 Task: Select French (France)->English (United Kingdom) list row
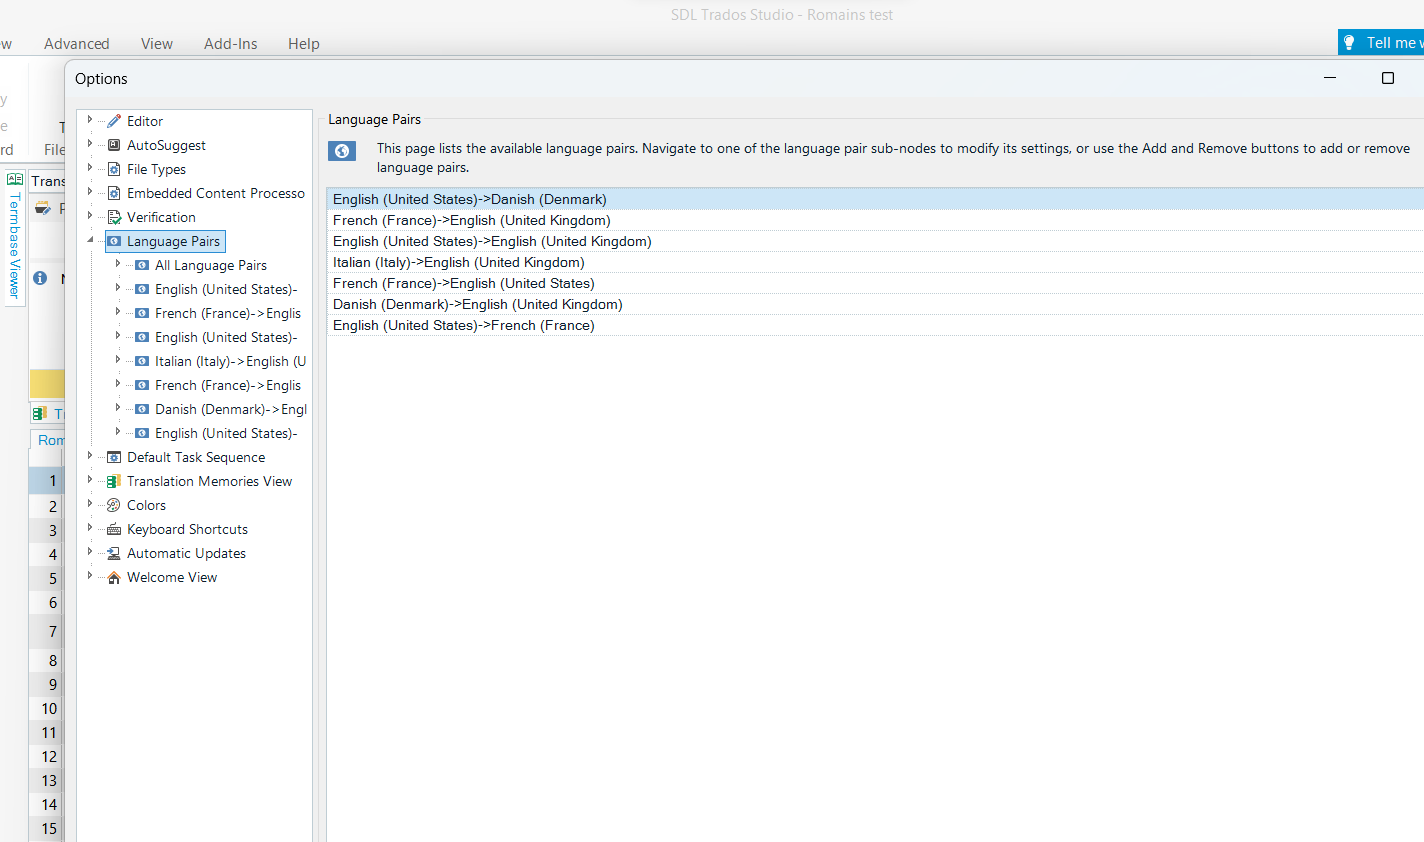pos(875,220)
